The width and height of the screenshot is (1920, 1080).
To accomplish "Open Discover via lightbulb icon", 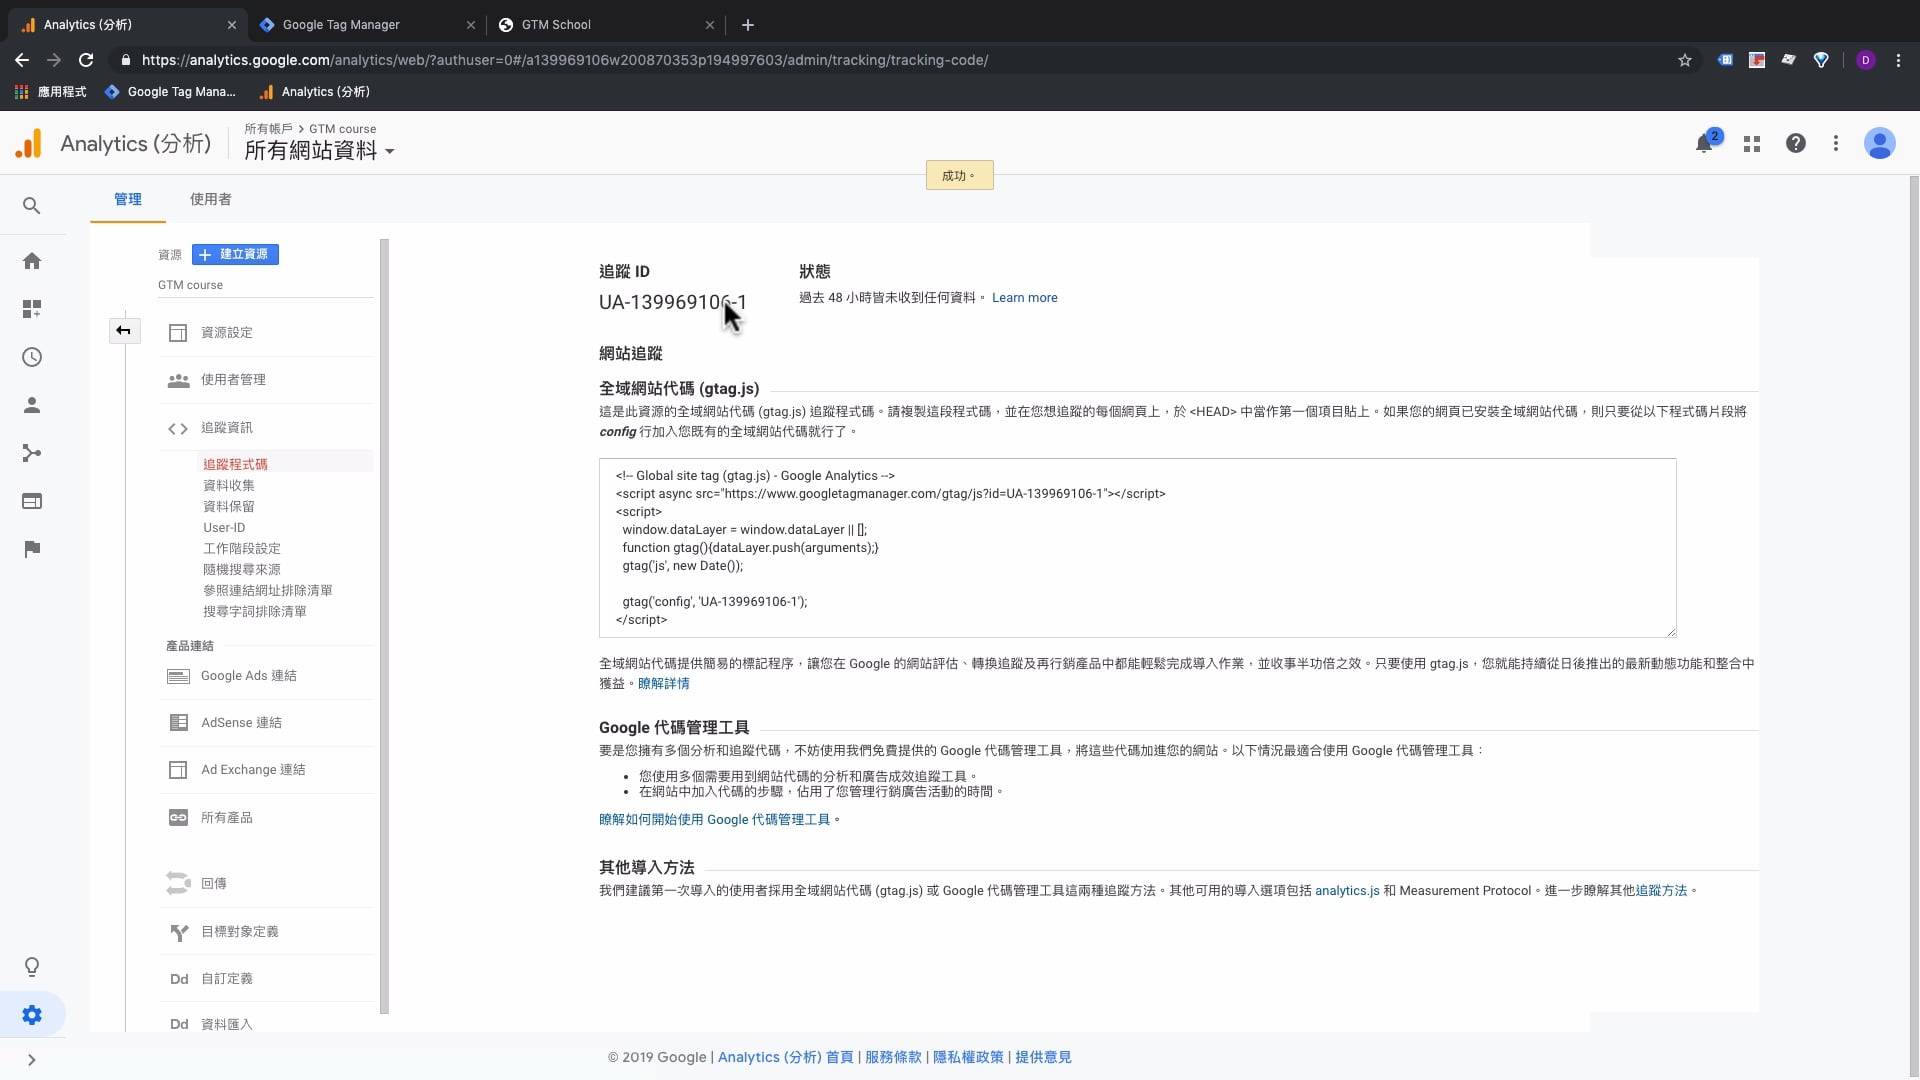I will coord(32,966).
